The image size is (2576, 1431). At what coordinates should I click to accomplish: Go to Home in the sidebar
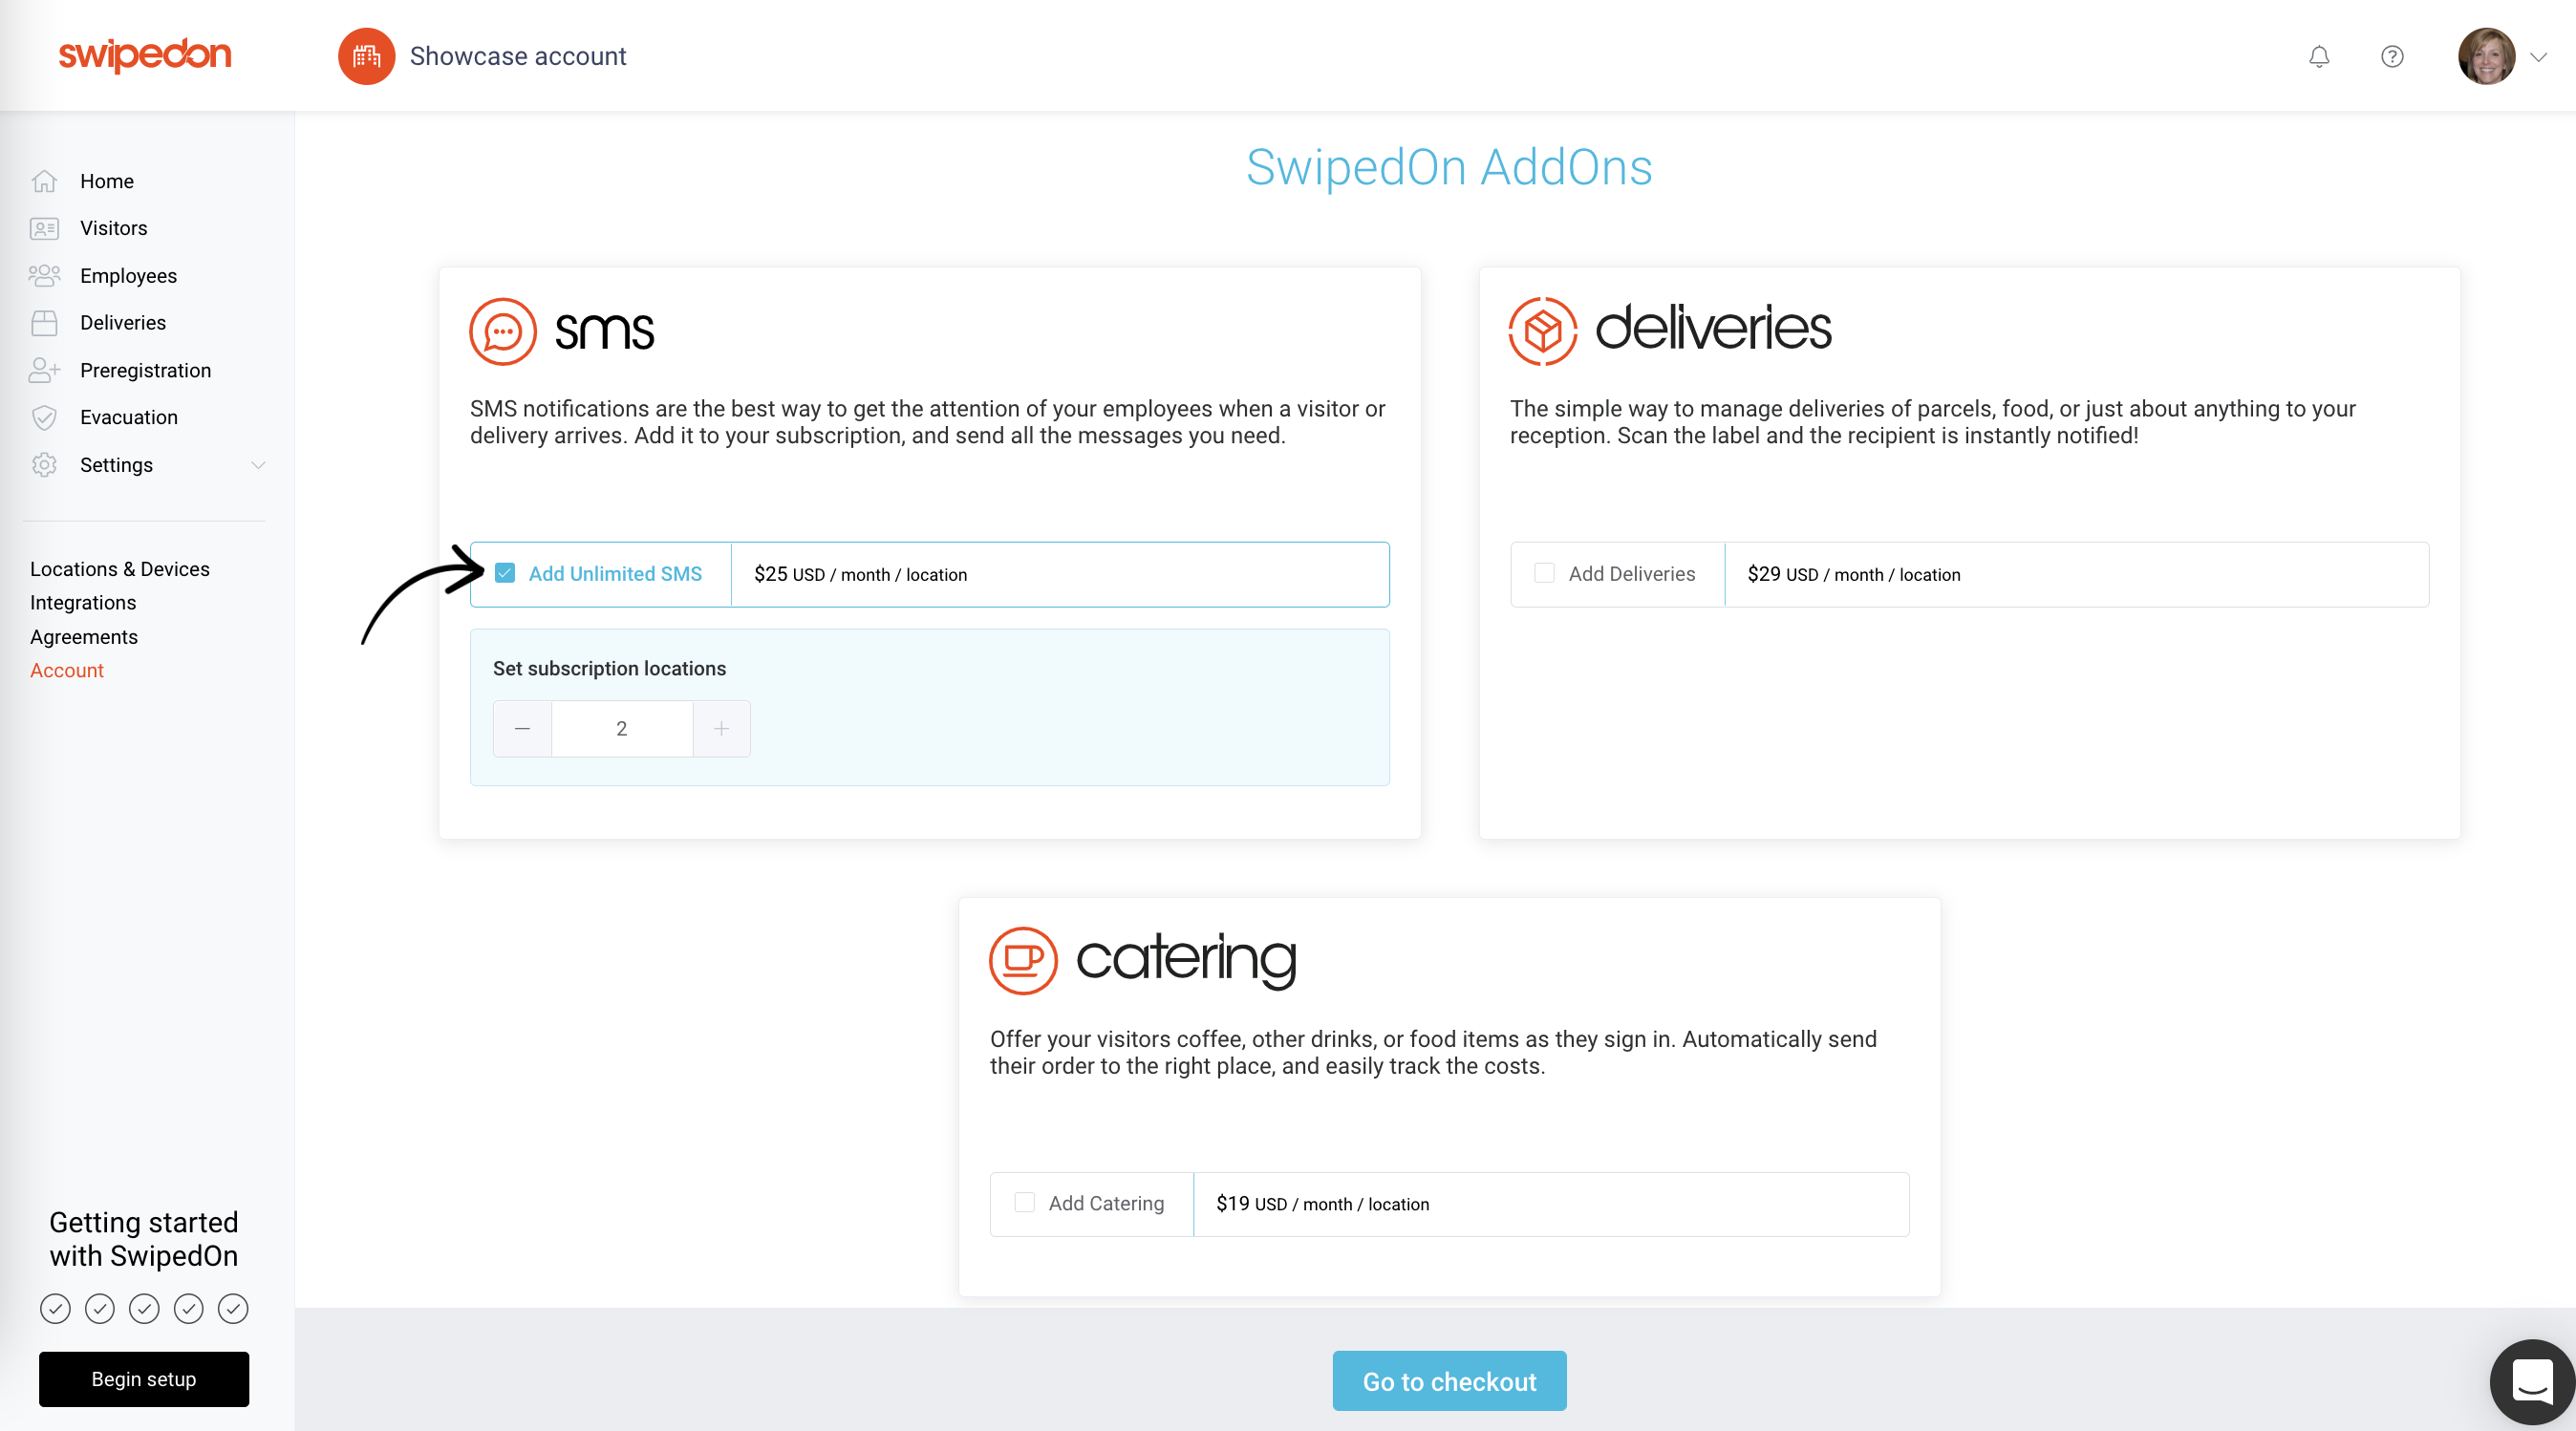coord(107,181)
